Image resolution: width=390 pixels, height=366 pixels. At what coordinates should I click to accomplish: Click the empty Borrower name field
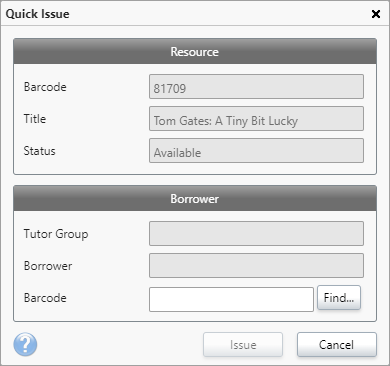point(256,265)
